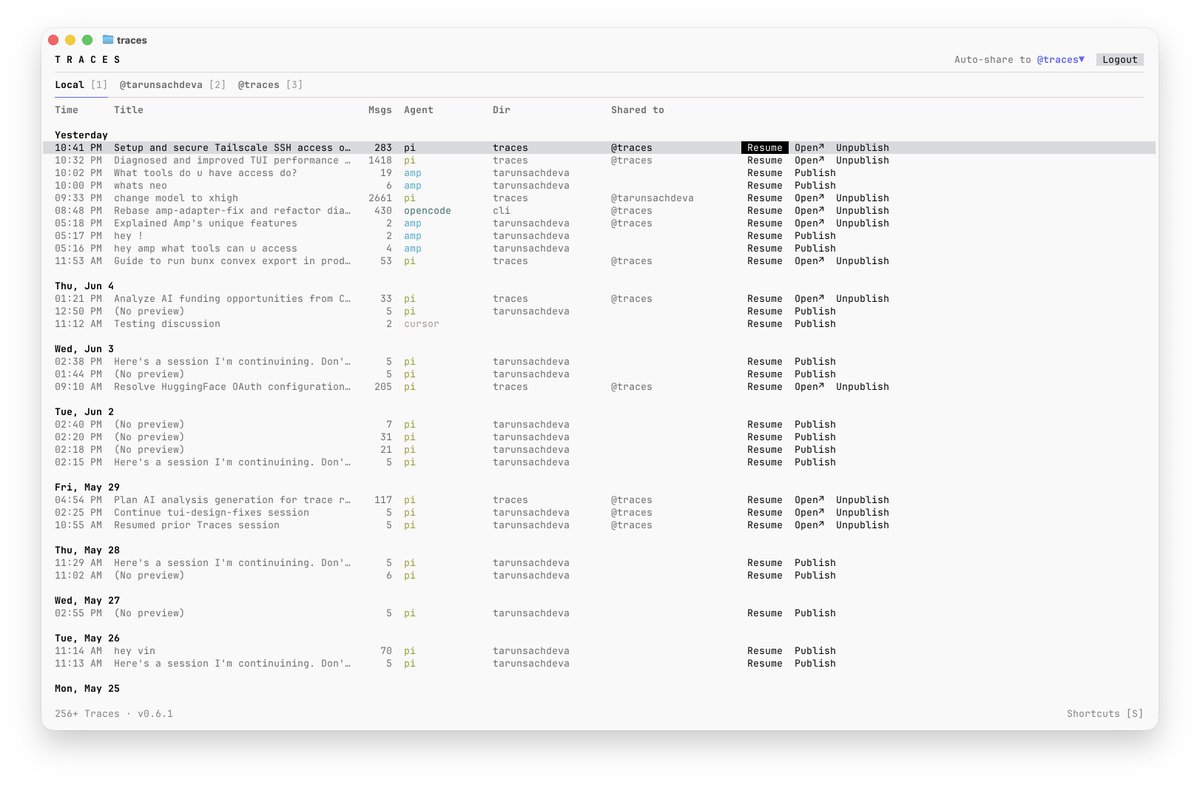Open the Auto-share @traces dropdown
The height and width of the screenshot is (785, 1200).
(1060, 60)
